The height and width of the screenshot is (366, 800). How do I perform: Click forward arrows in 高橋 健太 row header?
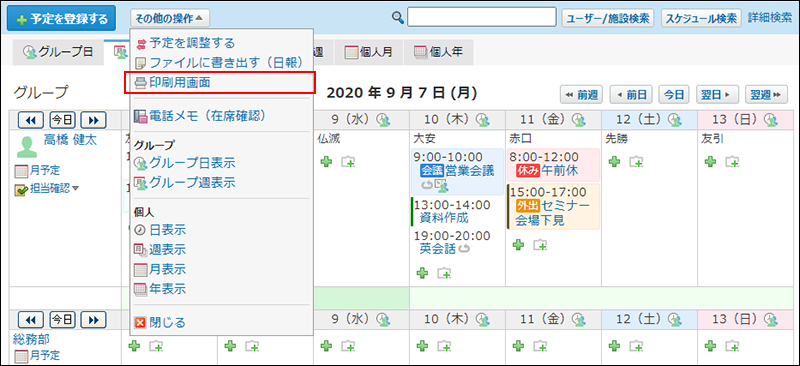pos(93,120)
